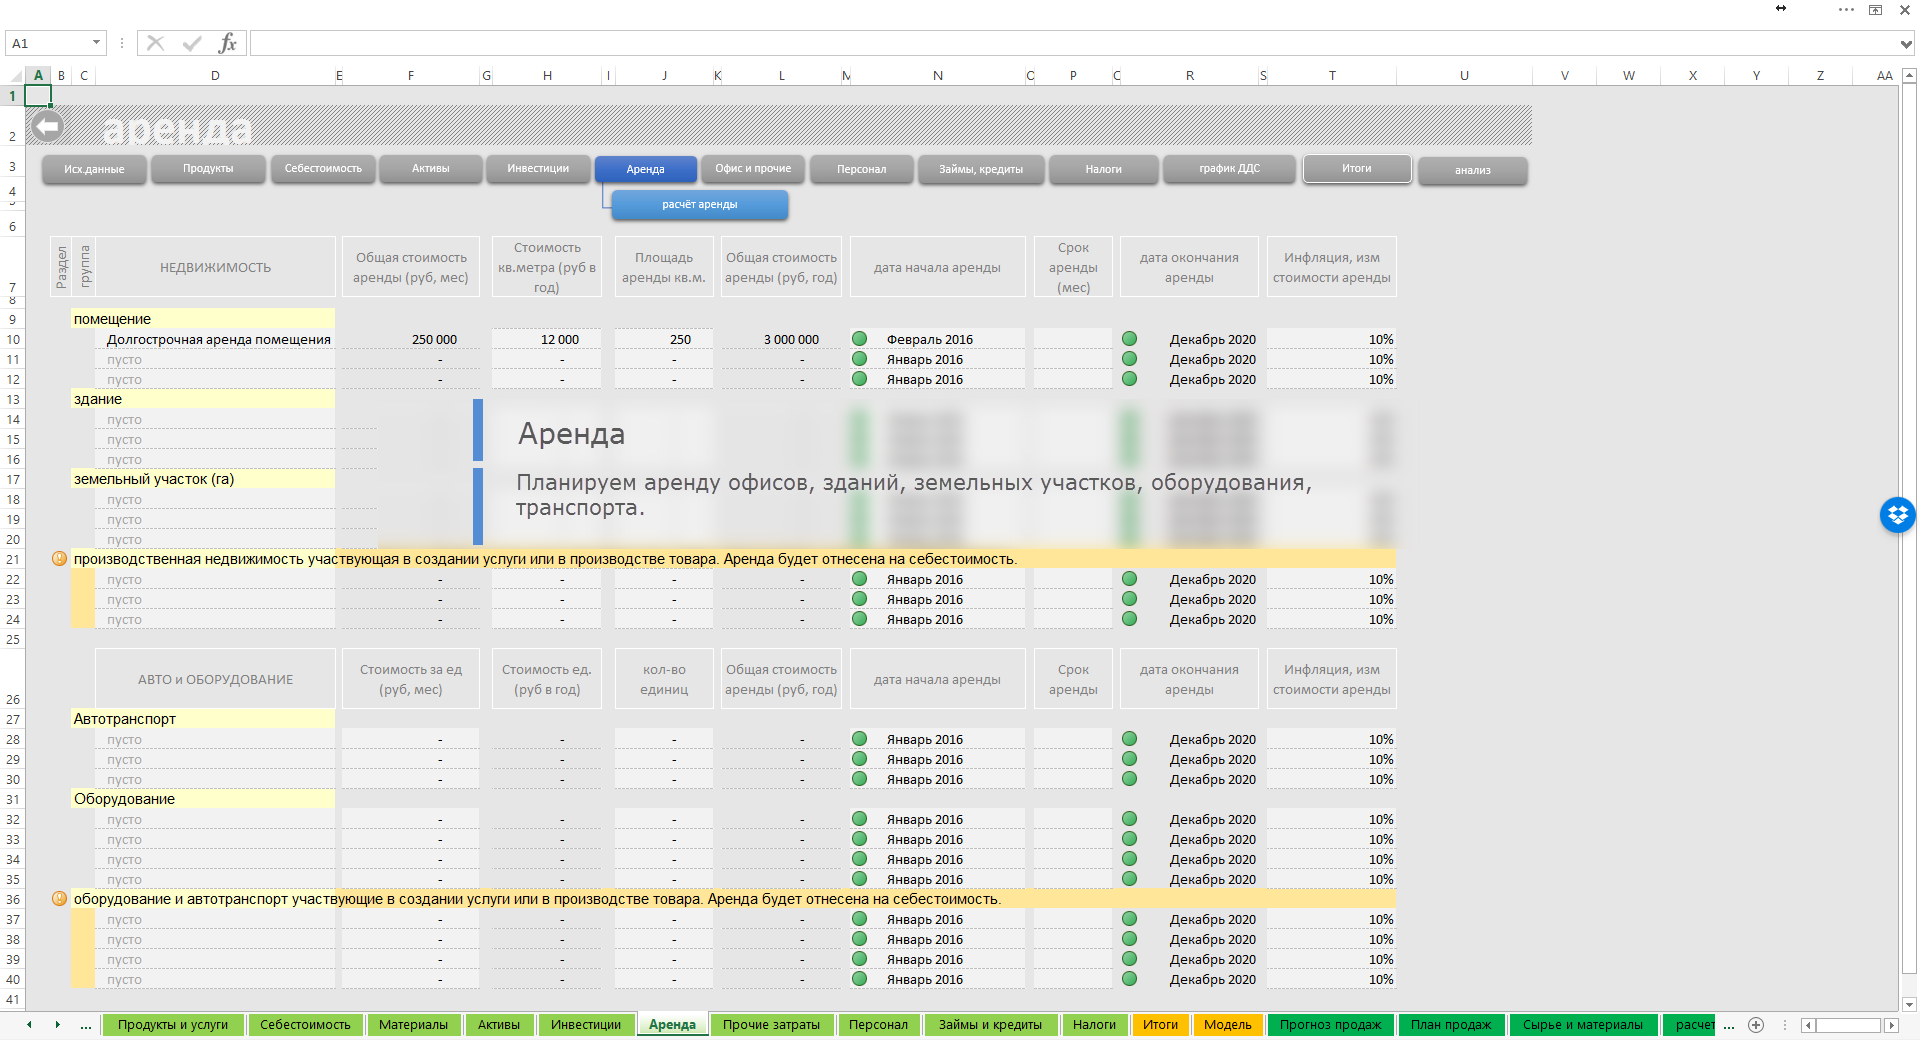Click the Персонал navigation button

click(862, 169)
